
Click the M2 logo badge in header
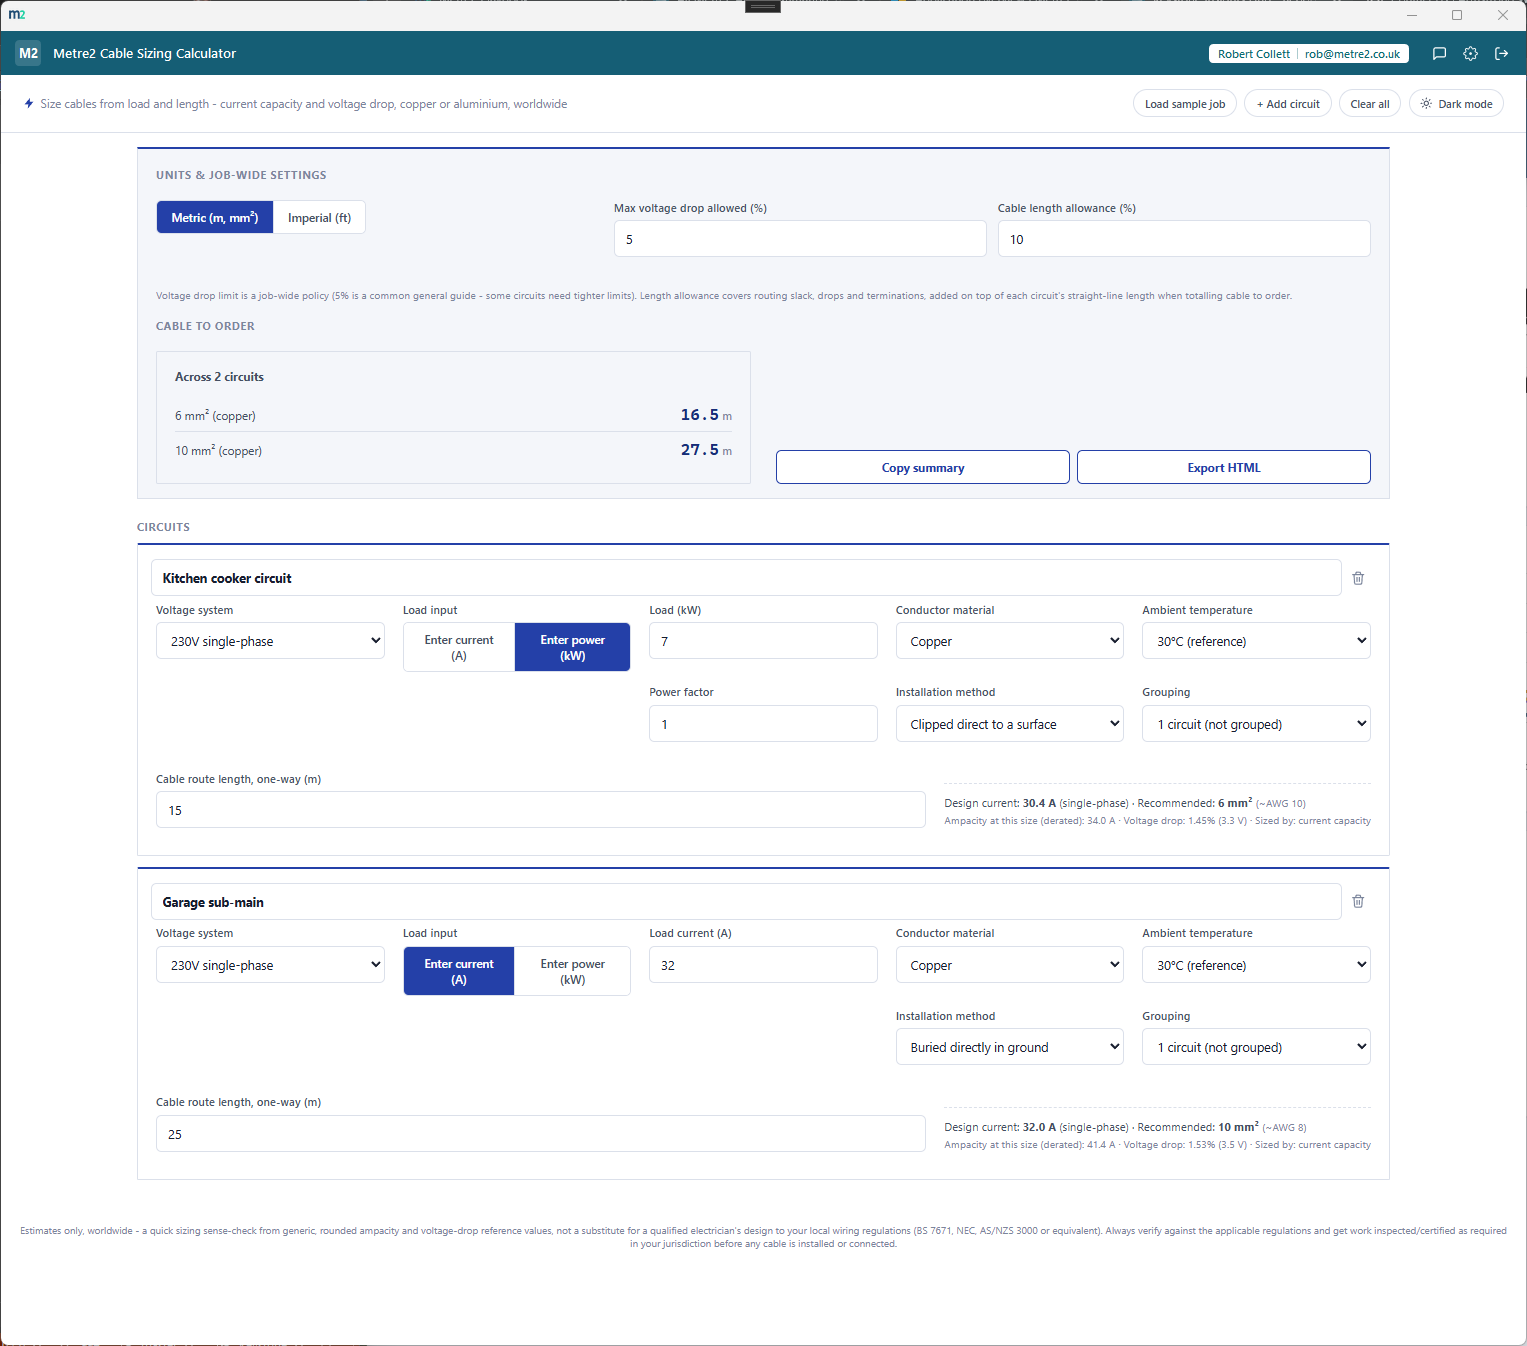point(29,53)
